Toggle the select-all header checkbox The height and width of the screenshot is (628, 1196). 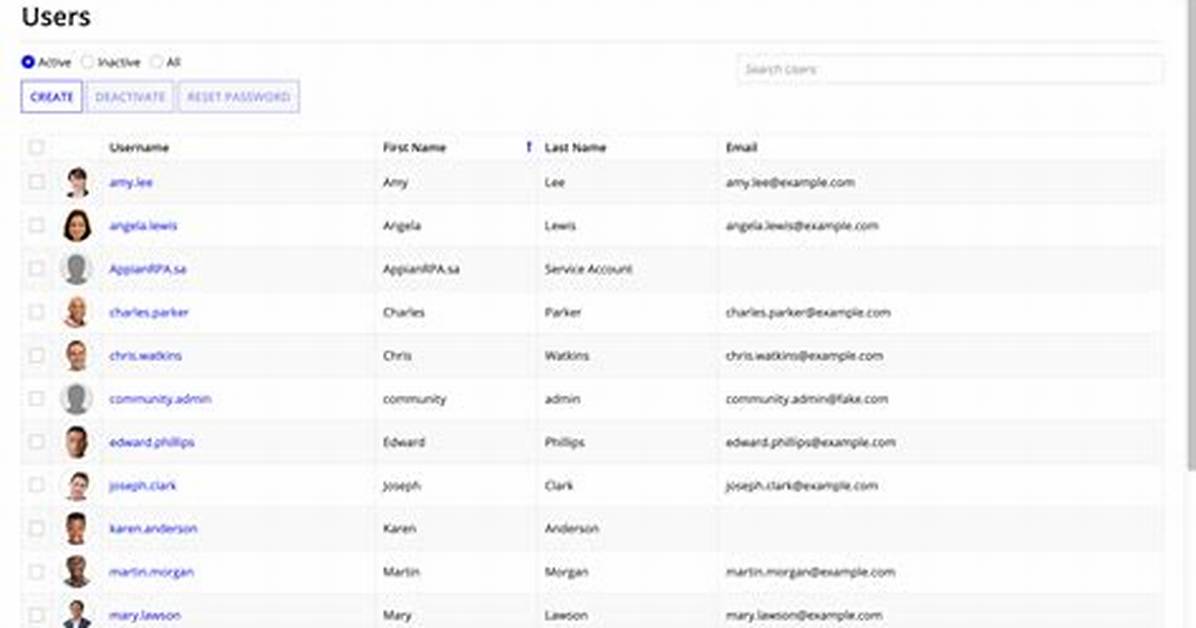[36, 147]
